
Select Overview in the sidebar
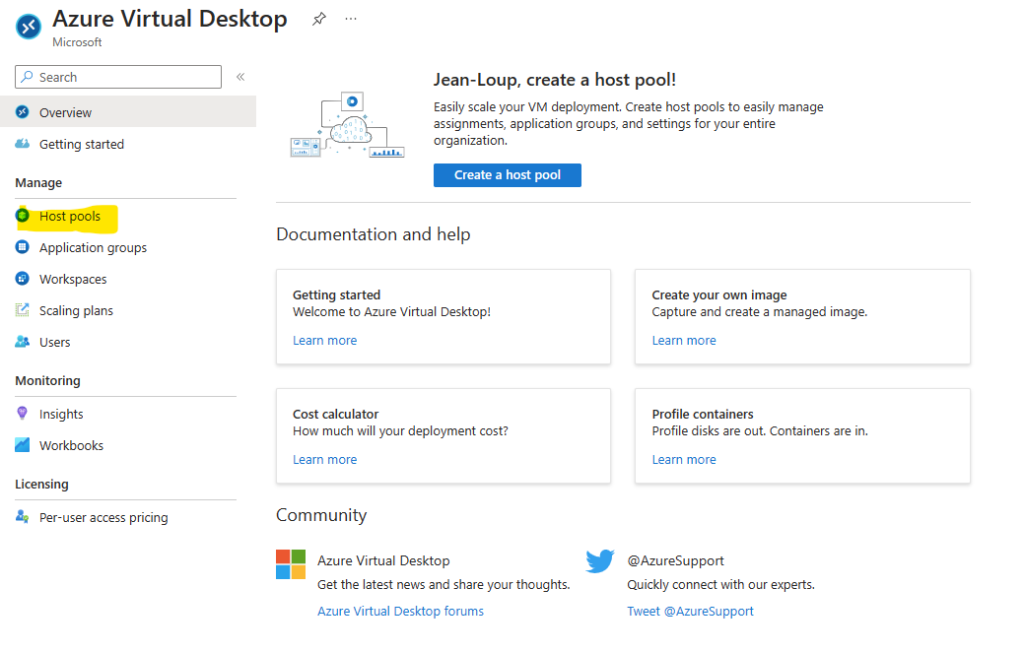click(128, 112)
